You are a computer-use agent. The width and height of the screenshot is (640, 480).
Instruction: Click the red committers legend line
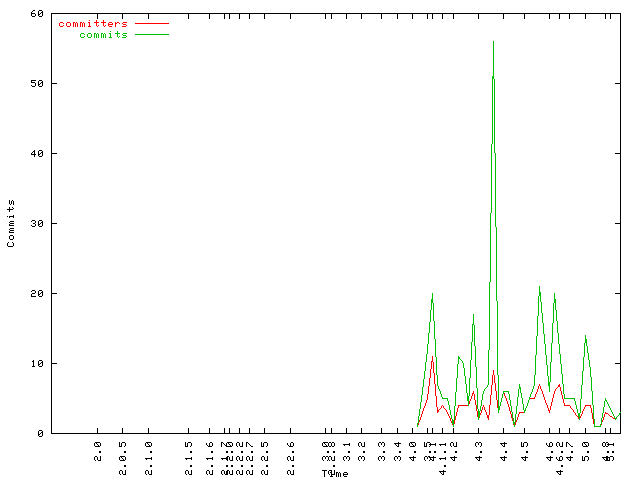point(151,23)
